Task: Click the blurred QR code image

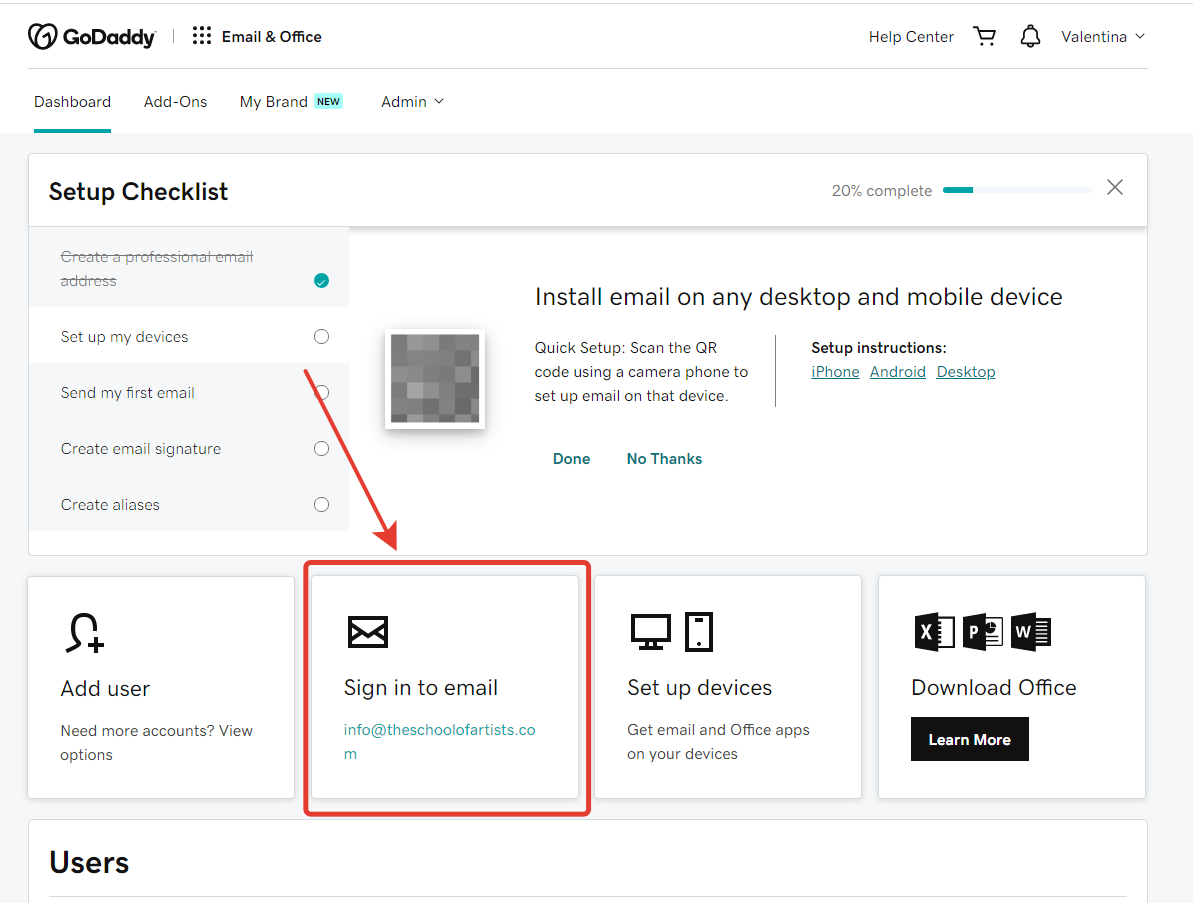Action: (435, 379)
